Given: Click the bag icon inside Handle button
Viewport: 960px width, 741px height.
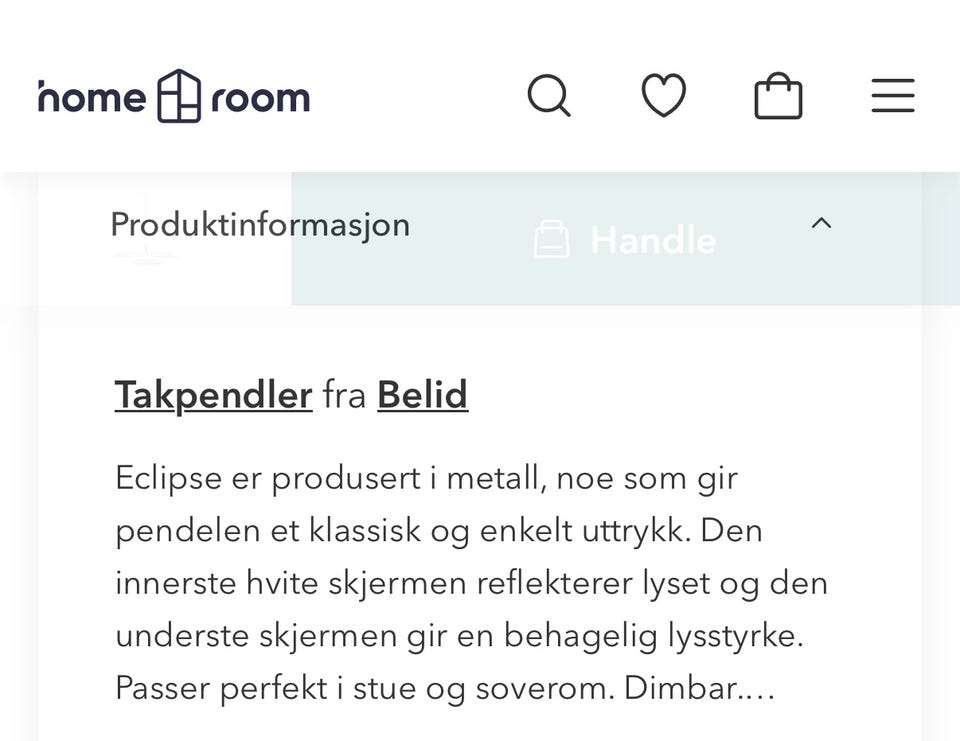Looking at the screenshot, I should (x=552, y=239).
